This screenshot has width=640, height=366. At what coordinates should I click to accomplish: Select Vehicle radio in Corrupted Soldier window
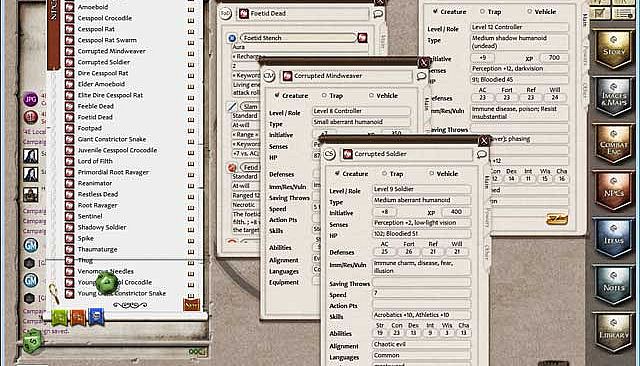coord(431,173)
